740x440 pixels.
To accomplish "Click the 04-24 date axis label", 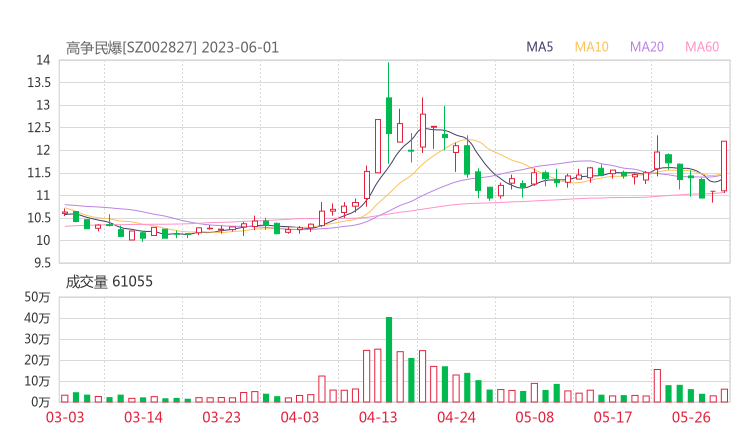I will pos(456,417).
